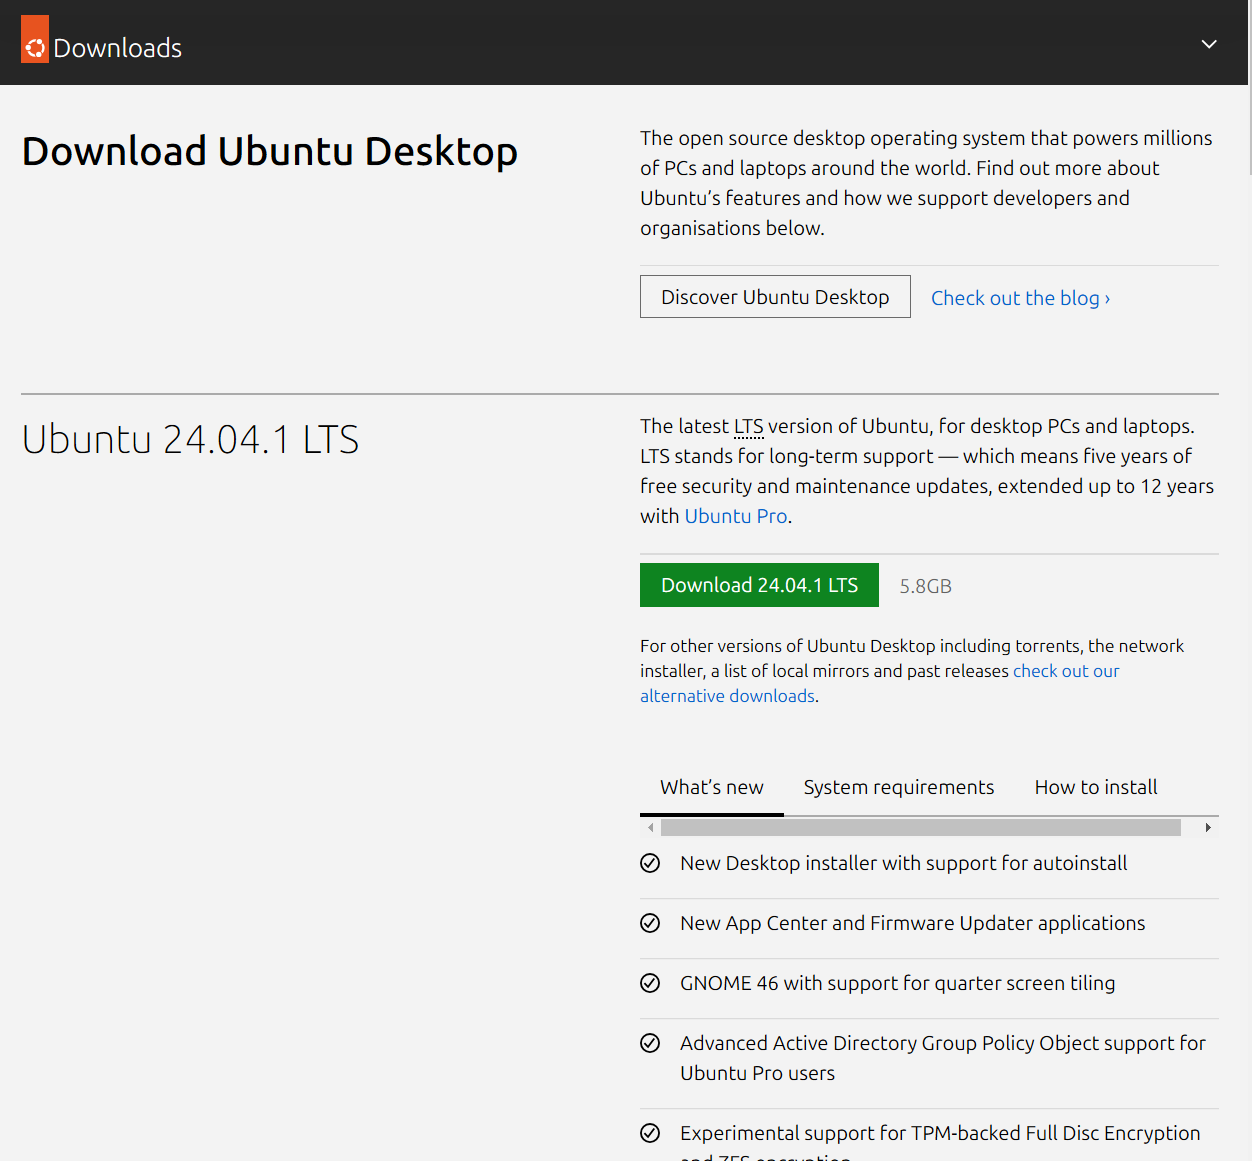The image size is (1252, 1161).
Task: Click the Download Ubuntu Desktop heading
Action: pyautogui.click(x=270, y=151)
